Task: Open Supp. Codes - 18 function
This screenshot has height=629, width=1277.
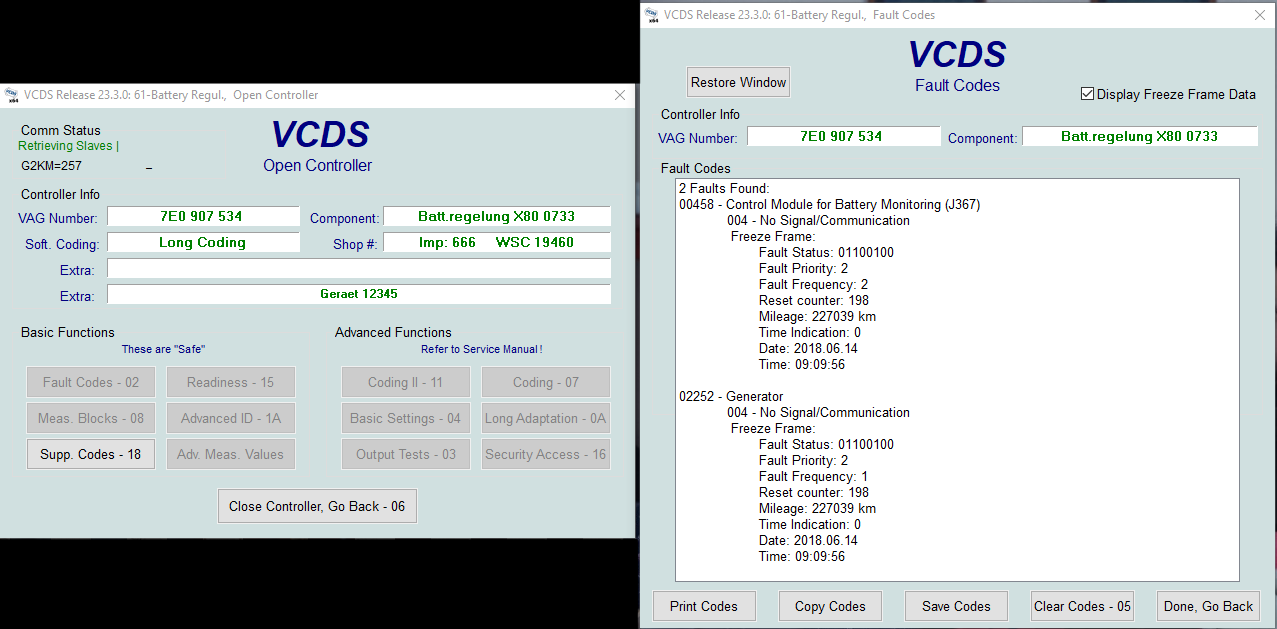Action: [91, 454]
